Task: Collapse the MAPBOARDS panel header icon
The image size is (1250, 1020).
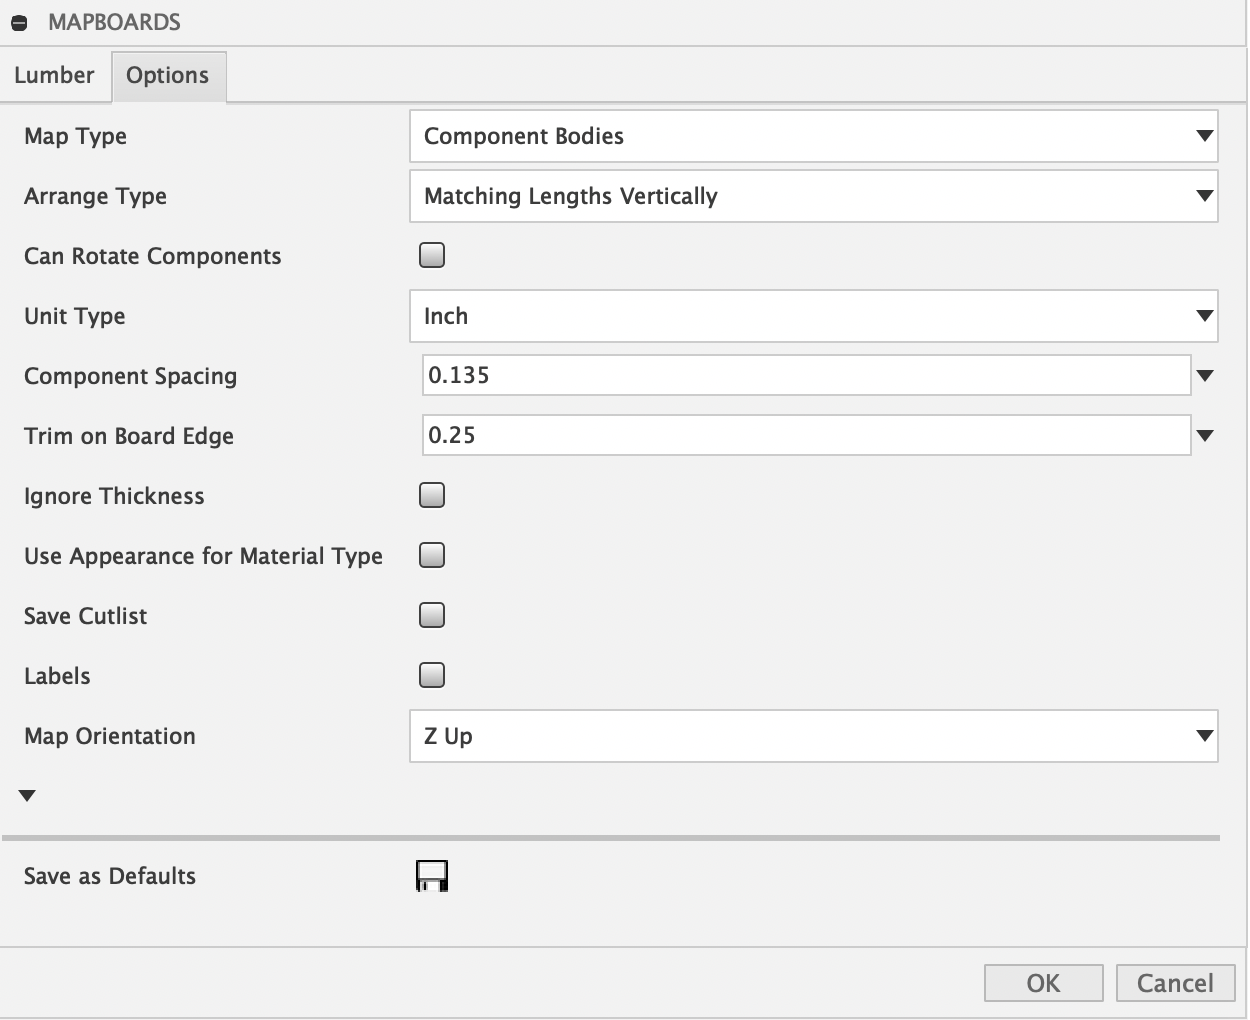Action: (x=20, y=23)
